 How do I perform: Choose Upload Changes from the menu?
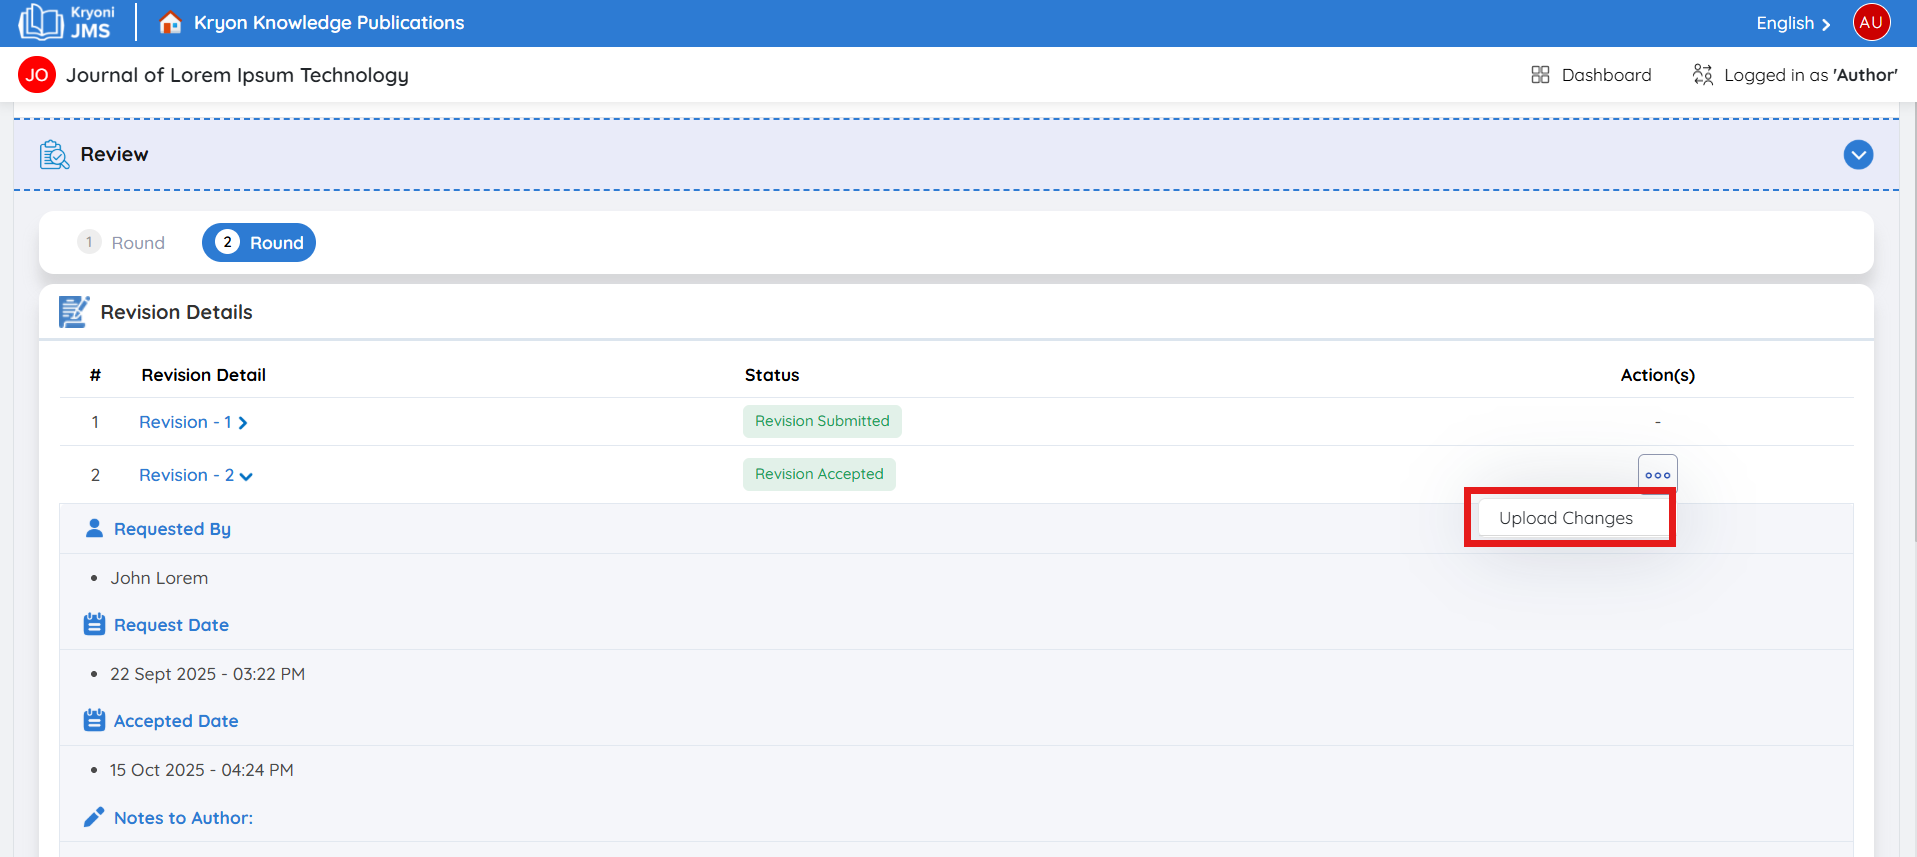tap(1565, 518)
